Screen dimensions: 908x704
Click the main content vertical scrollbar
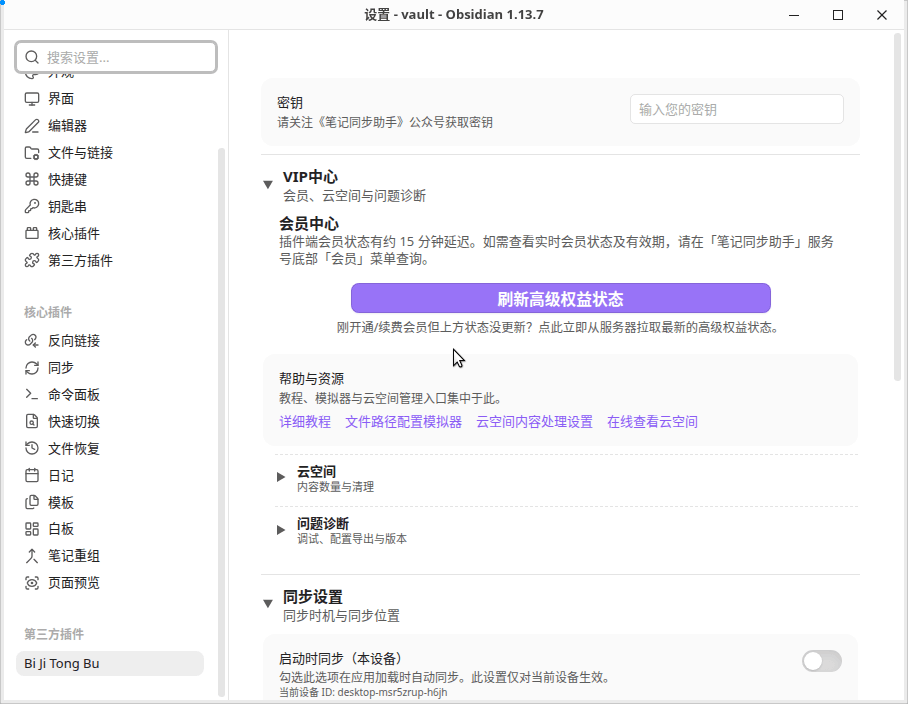[x=898, y=207]
